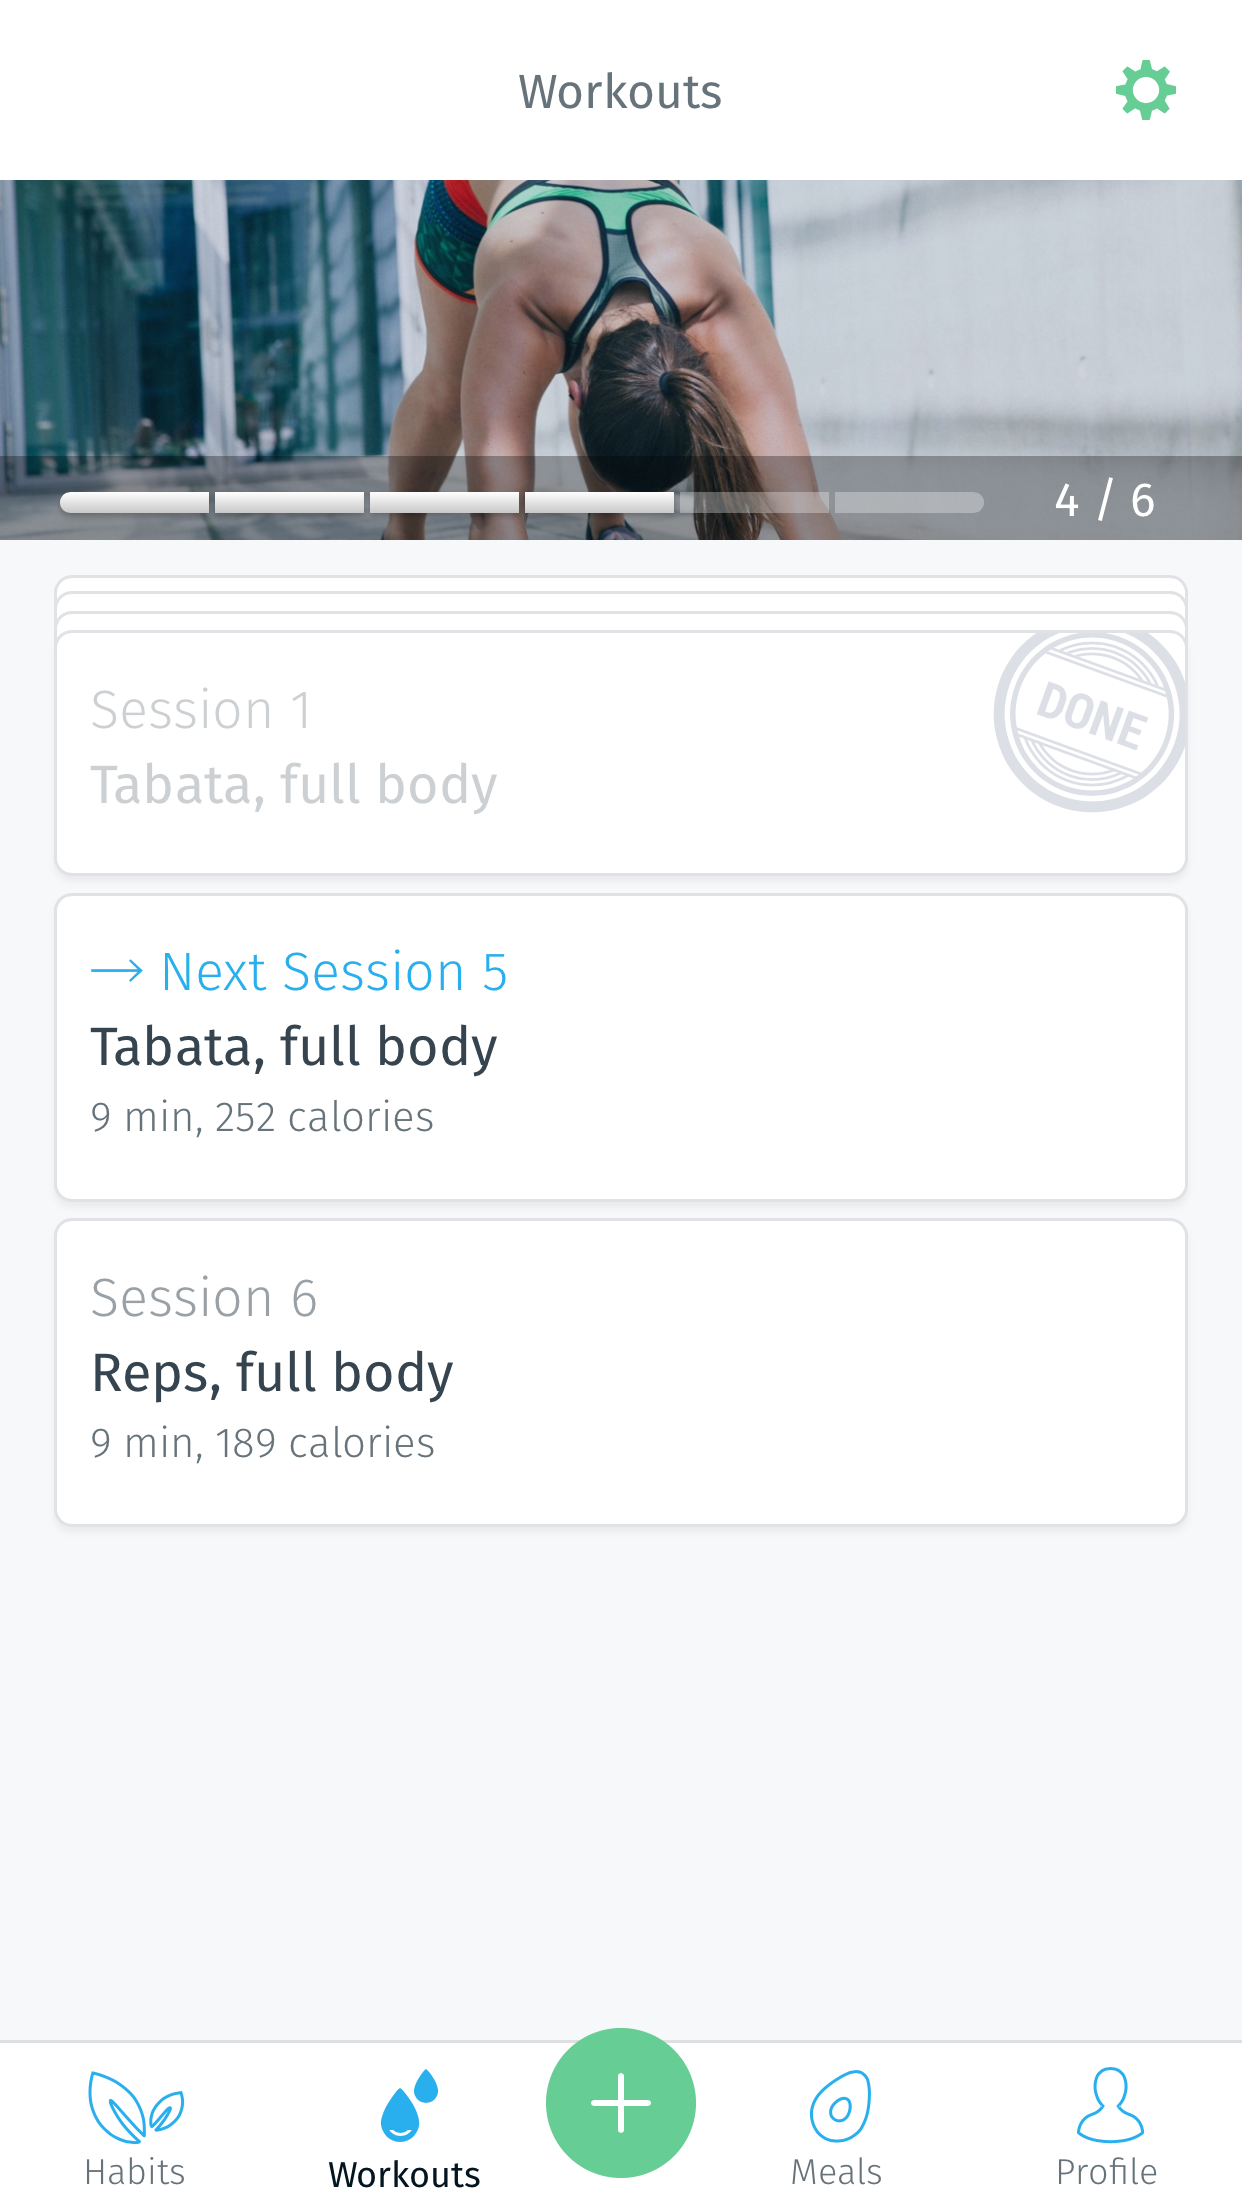This screenshot has height=2208, width=1242.
Task: Switch to the Habits tab label
Action: coord(135,2172)
